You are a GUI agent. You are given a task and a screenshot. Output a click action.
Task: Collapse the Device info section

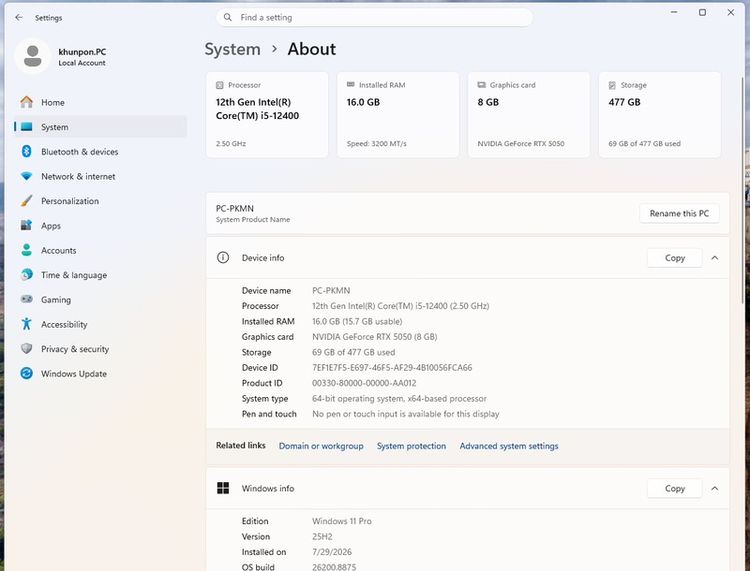[x=715, y=258]
